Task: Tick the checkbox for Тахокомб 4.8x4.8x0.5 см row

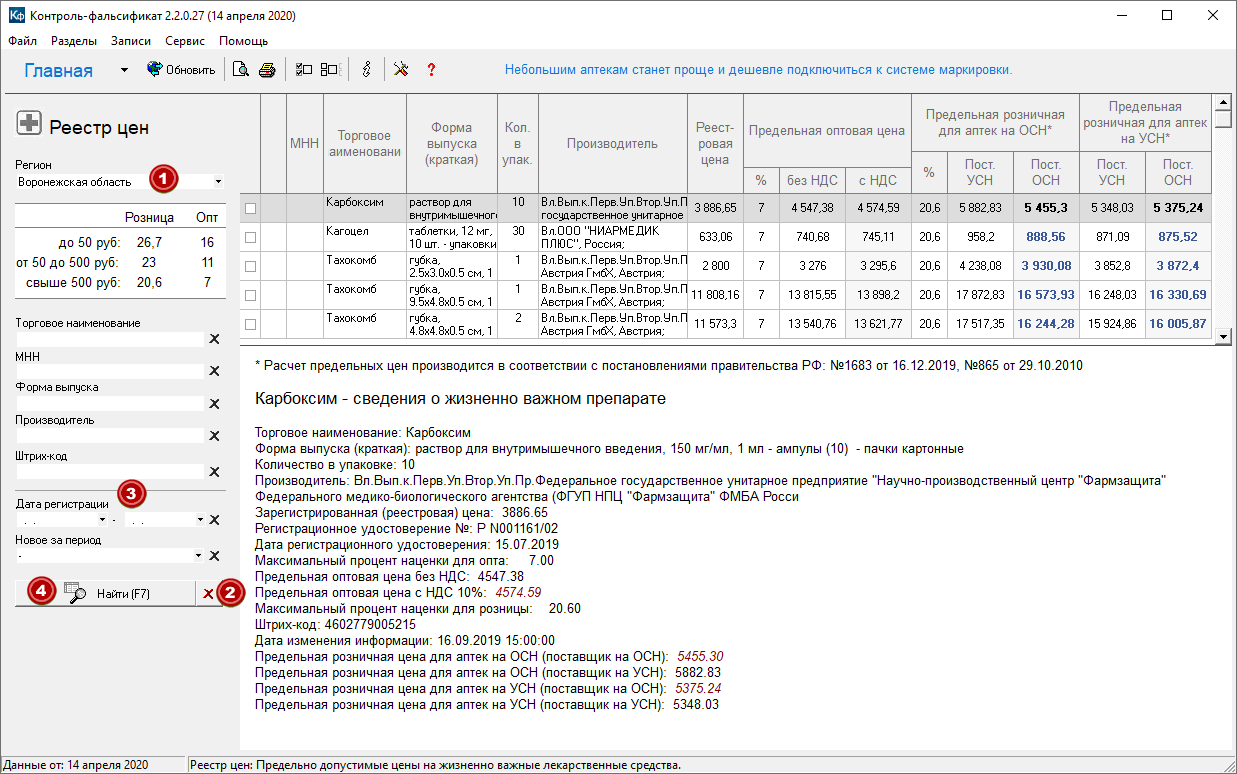Action: point(250,324)
